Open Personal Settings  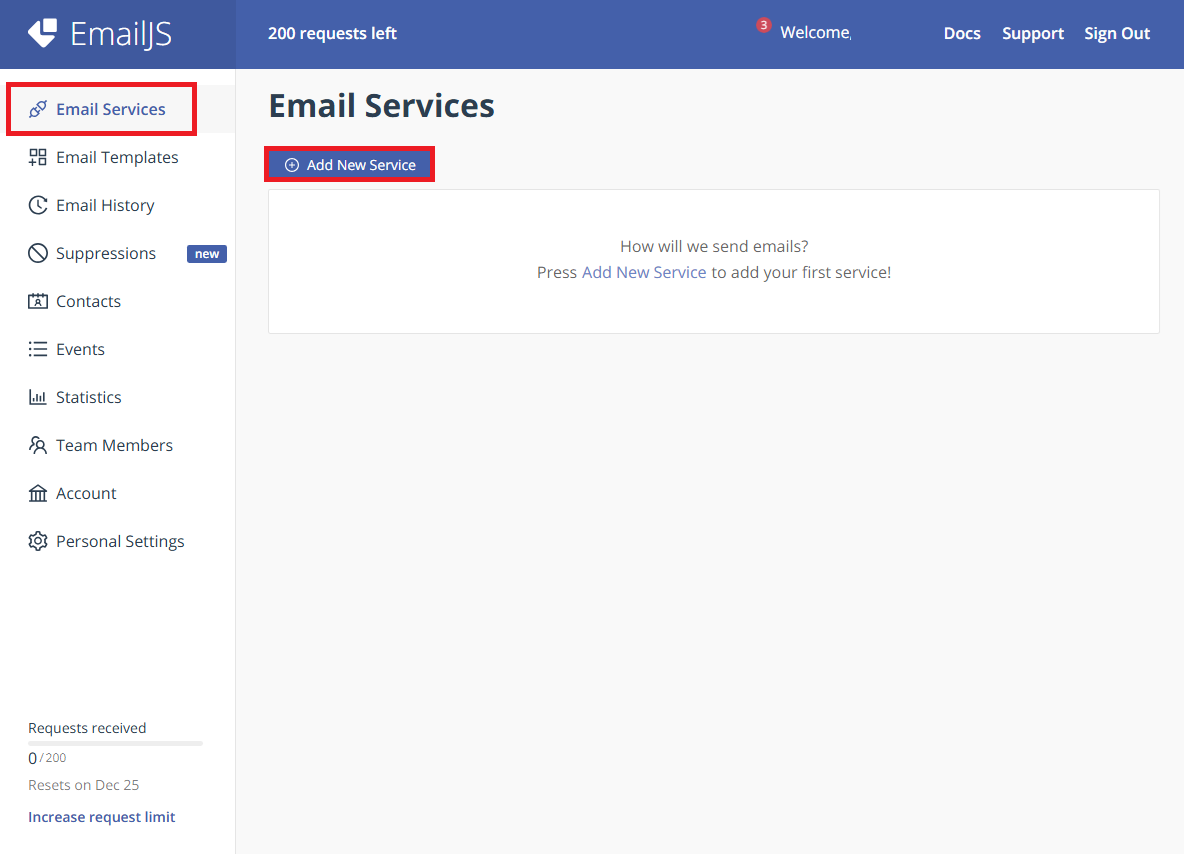pos(120,541)
